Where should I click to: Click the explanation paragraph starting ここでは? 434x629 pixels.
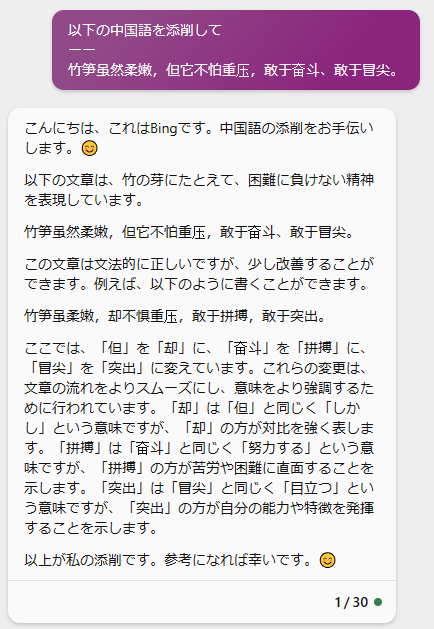(x=199, y=438)
